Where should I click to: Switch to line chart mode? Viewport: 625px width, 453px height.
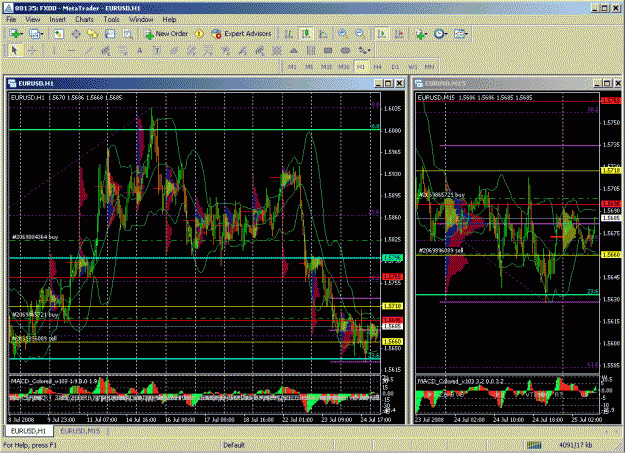tap(323, 34)
